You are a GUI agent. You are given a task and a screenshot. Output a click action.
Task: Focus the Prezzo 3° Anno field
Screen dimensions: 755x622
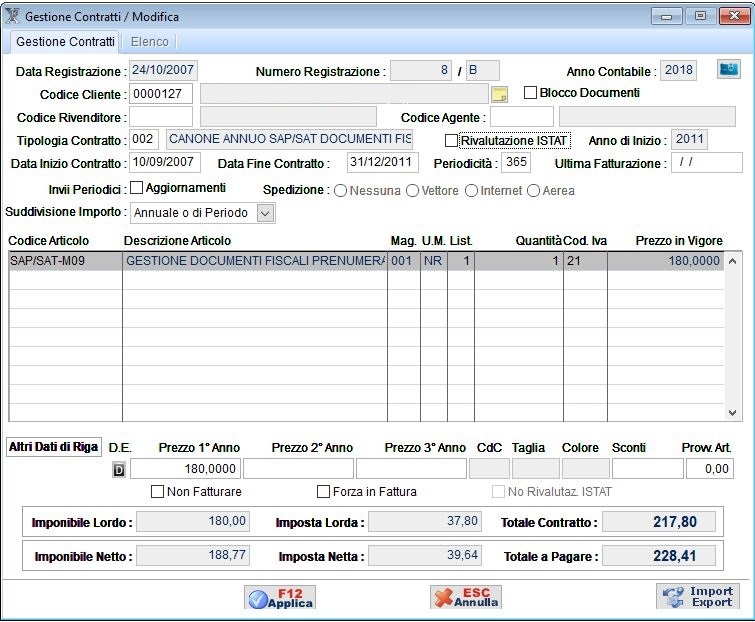click(412, 469)
